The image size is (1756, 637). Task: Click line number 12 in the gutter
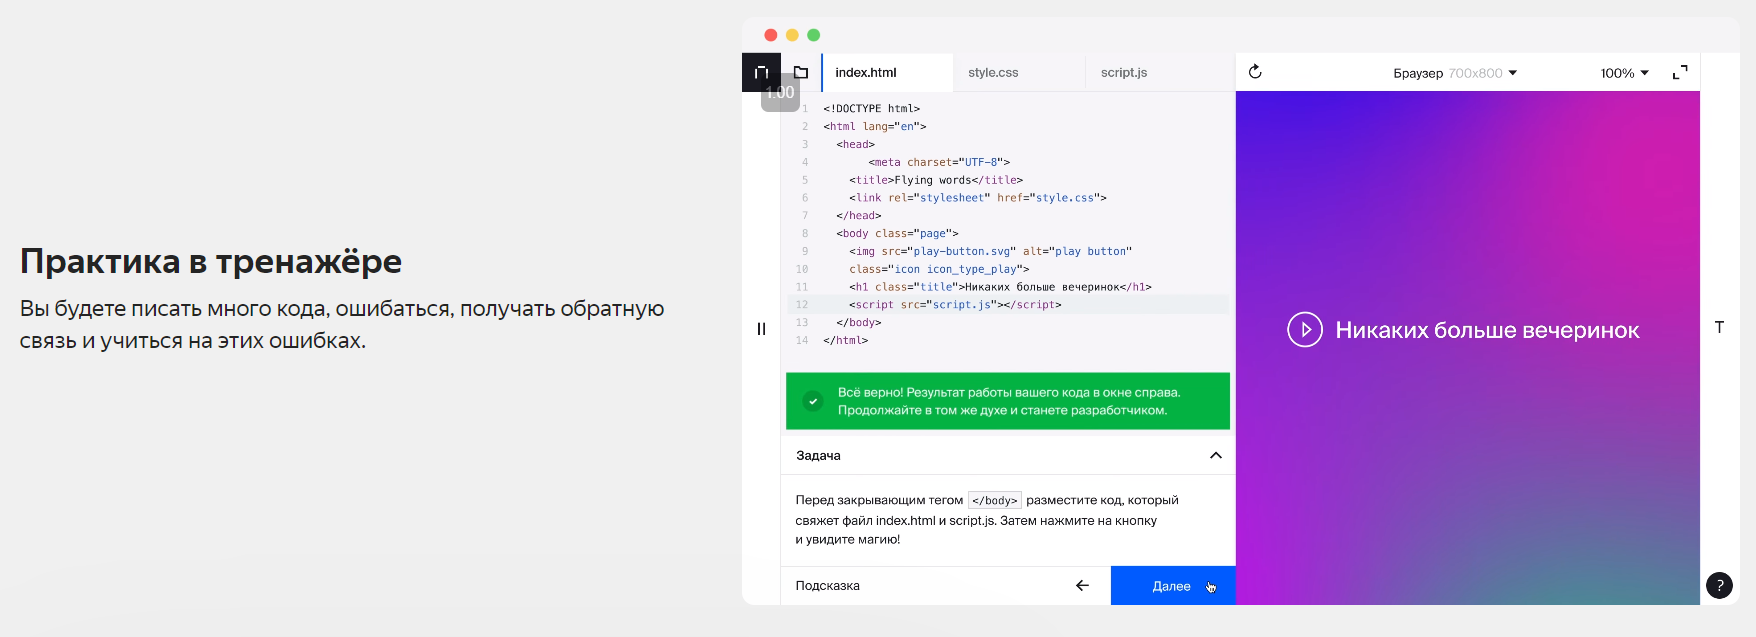[802, 305]
